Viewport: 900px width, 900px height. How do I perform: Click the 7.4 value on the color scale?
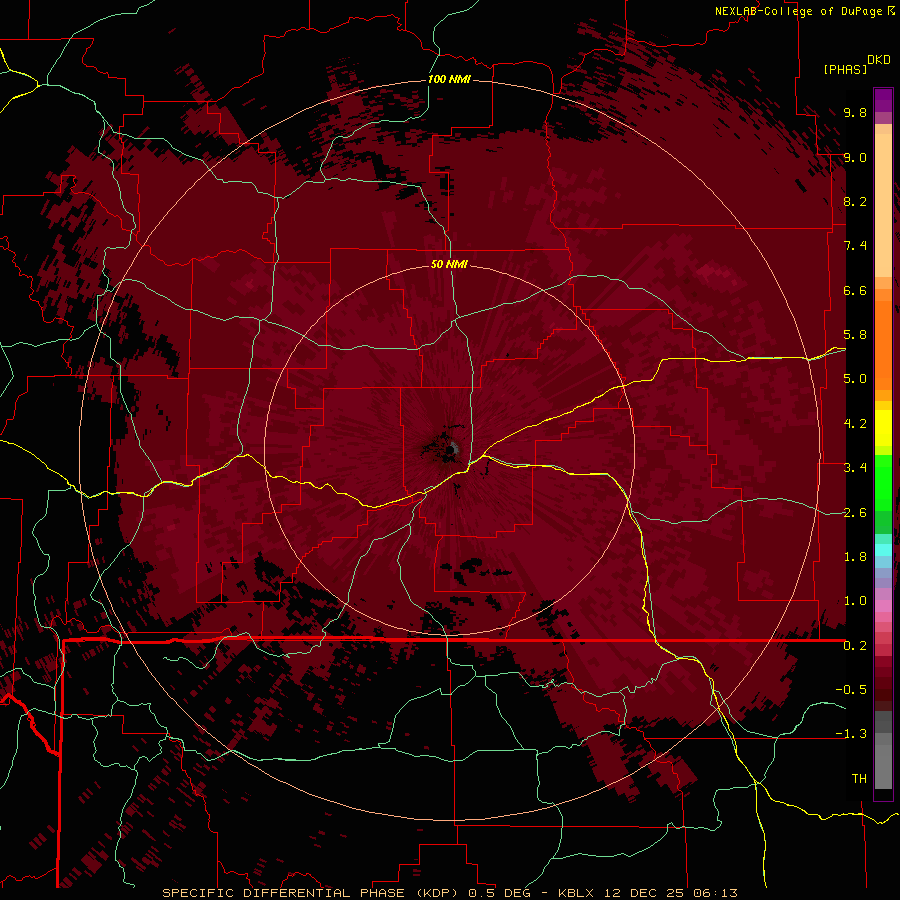(x=855, y=246)
